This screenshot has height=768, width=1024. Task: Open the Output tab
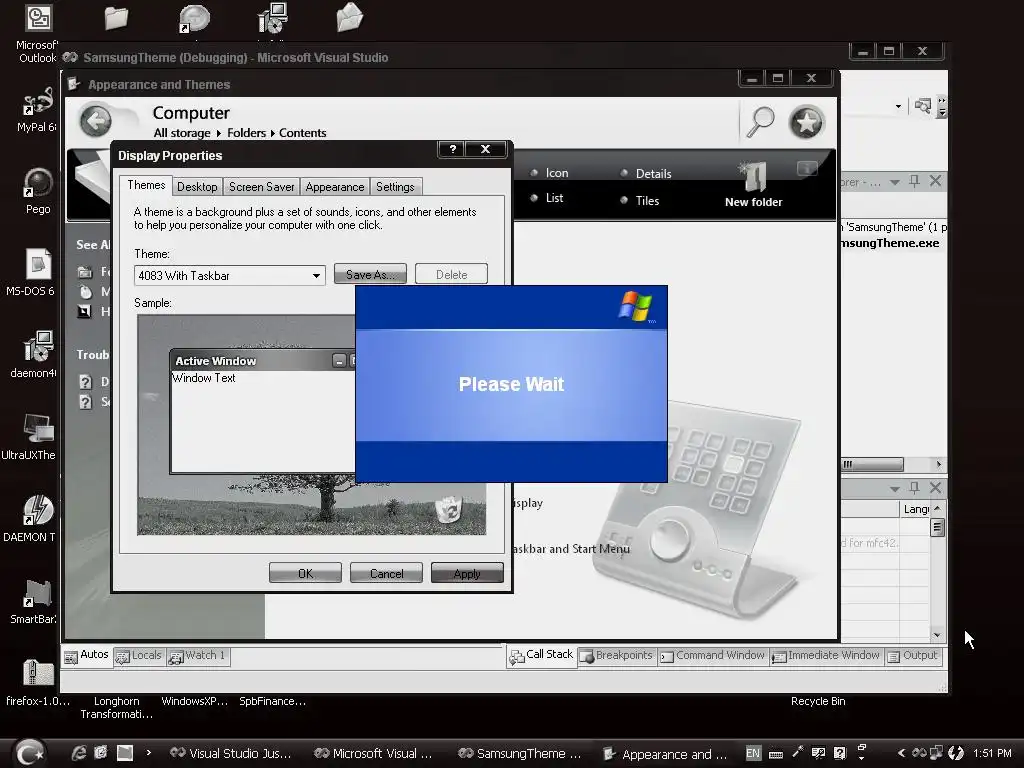(x=912, y=656)
